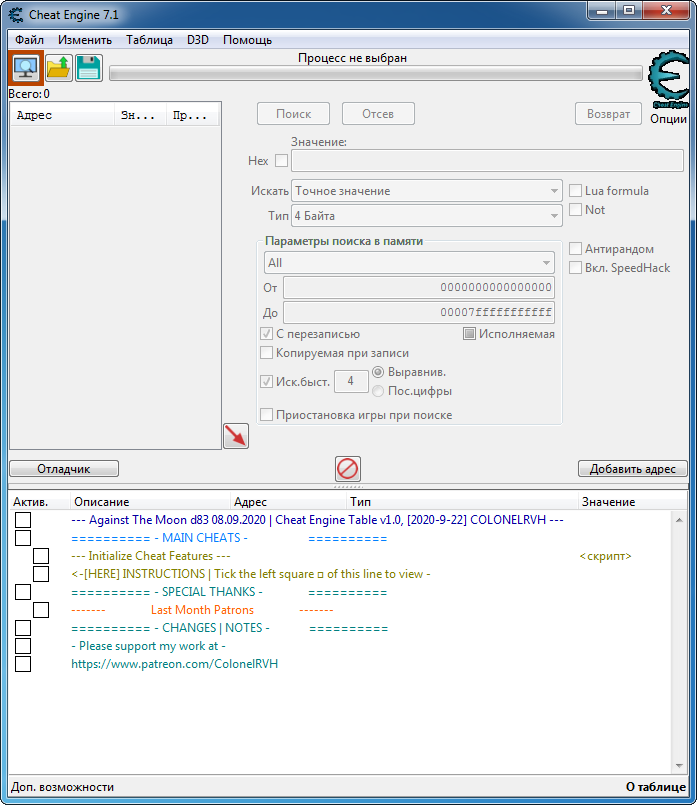Click the open folder load table icon
The image size is (697, 805).
[58, 68]
